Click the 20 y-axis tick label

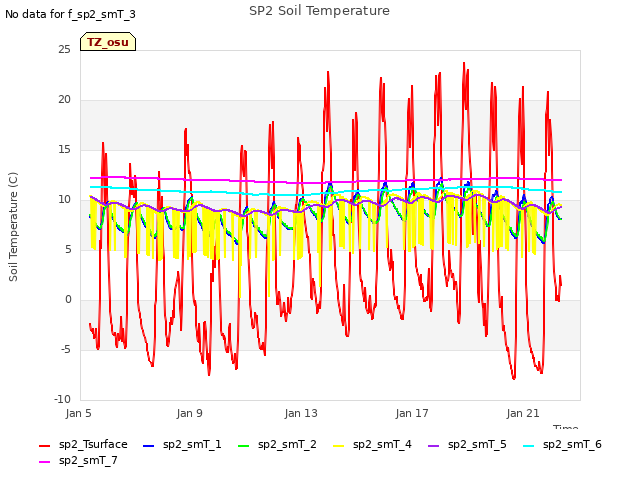pos(64,100)
